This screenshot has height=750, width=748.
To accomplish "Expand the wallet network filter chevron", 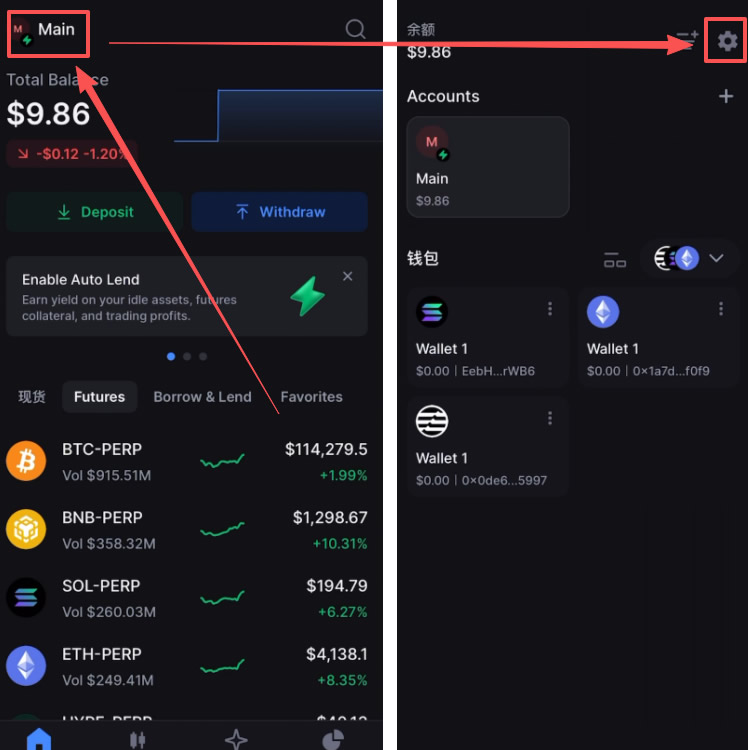I will tap(716, 258).
